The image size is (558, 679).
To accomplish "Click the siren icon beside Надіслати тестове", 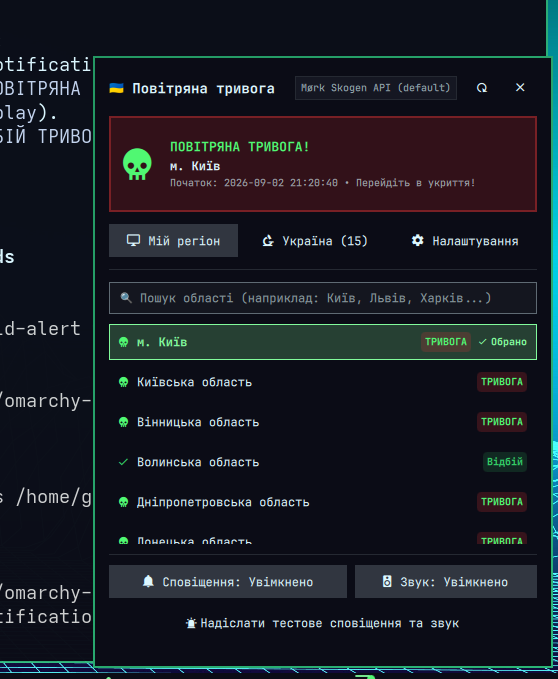I will (191, 623).
